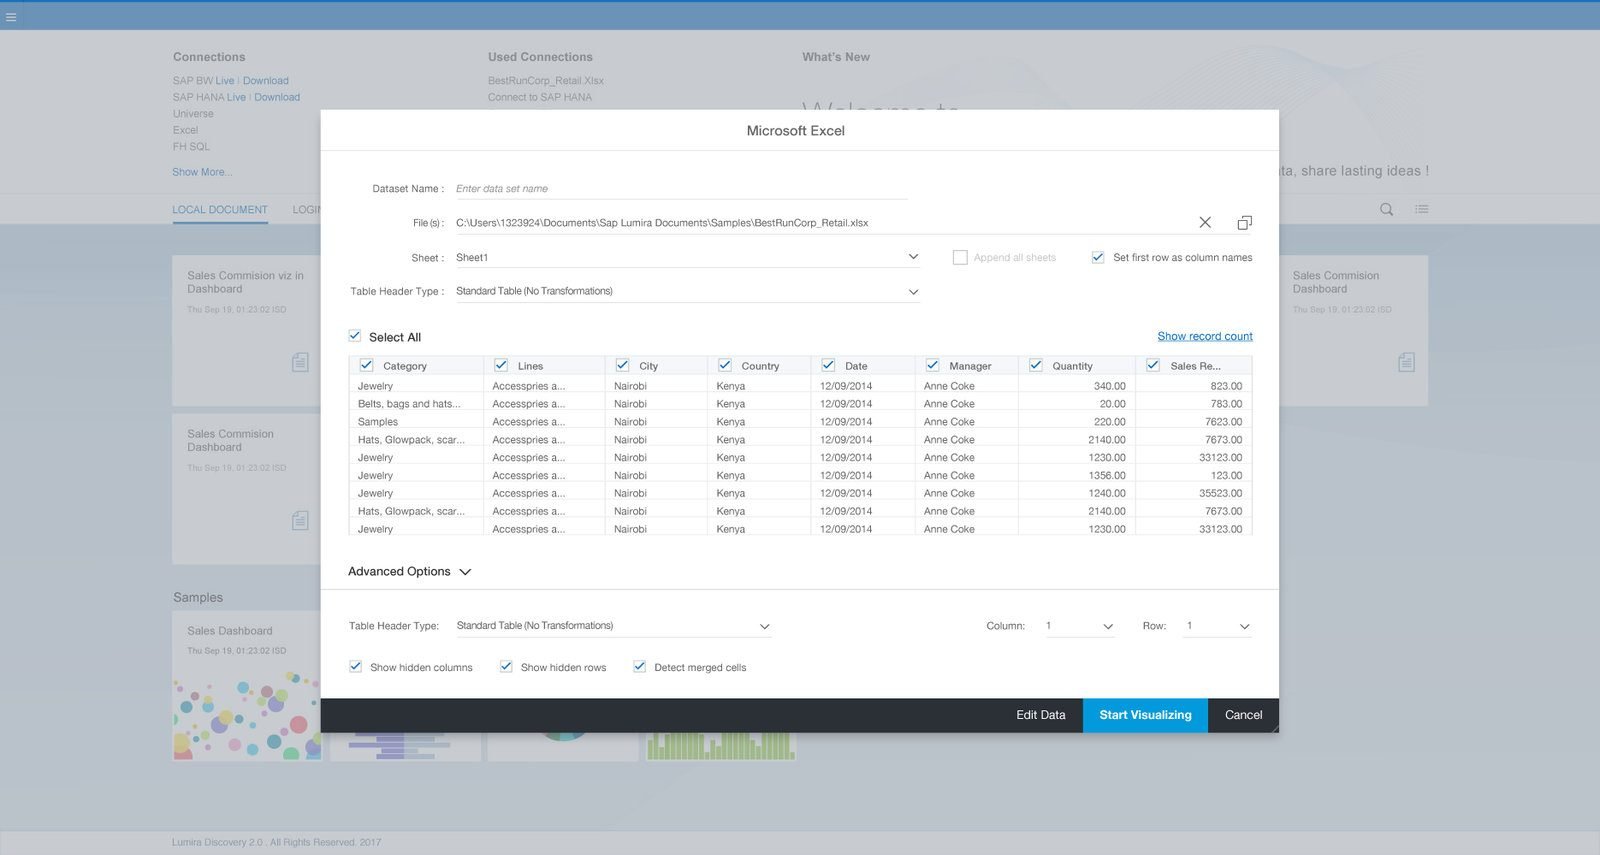
Task: Click SAP HANA Live link
Action: tap(236, 97)
